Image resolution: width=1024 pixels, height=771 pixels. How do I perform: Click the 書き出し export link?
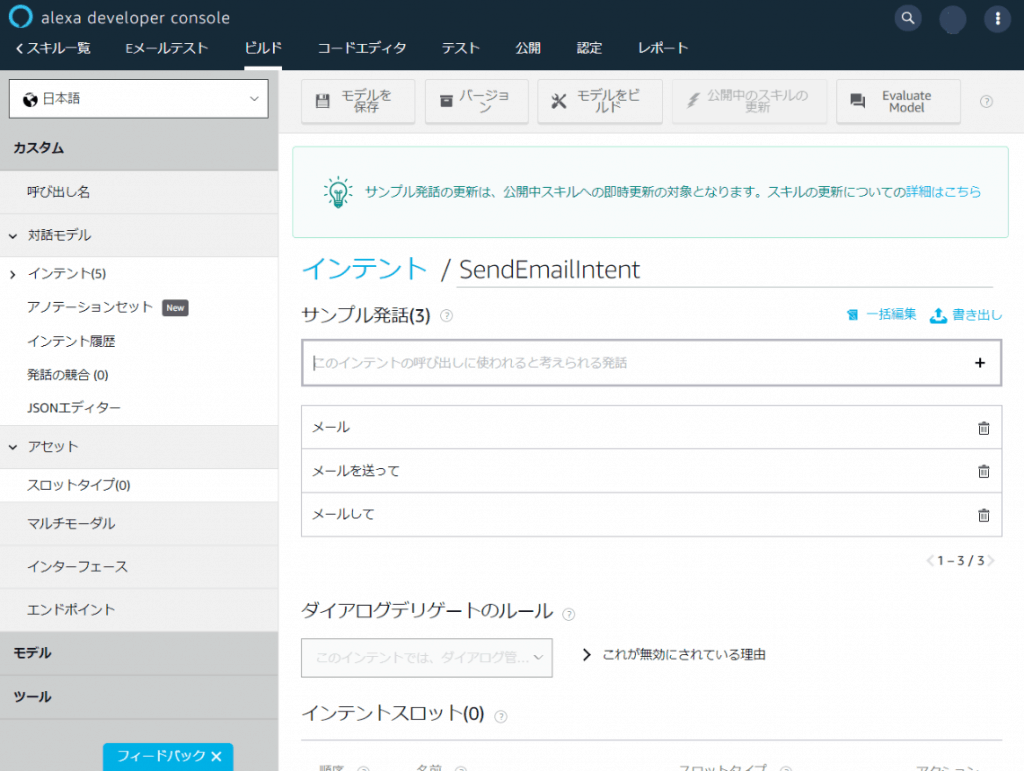pos(966,315)
